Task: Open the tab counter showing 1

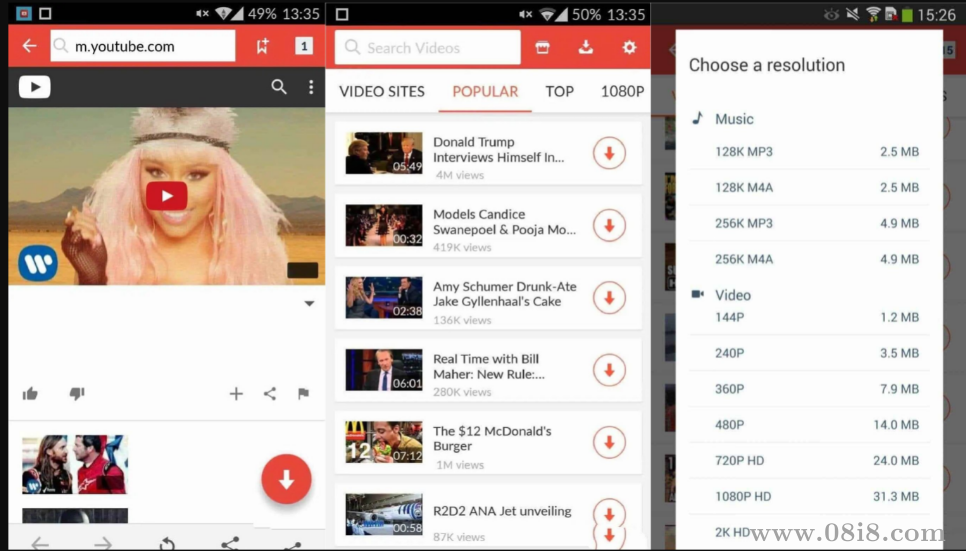Action: click(304, 46)
